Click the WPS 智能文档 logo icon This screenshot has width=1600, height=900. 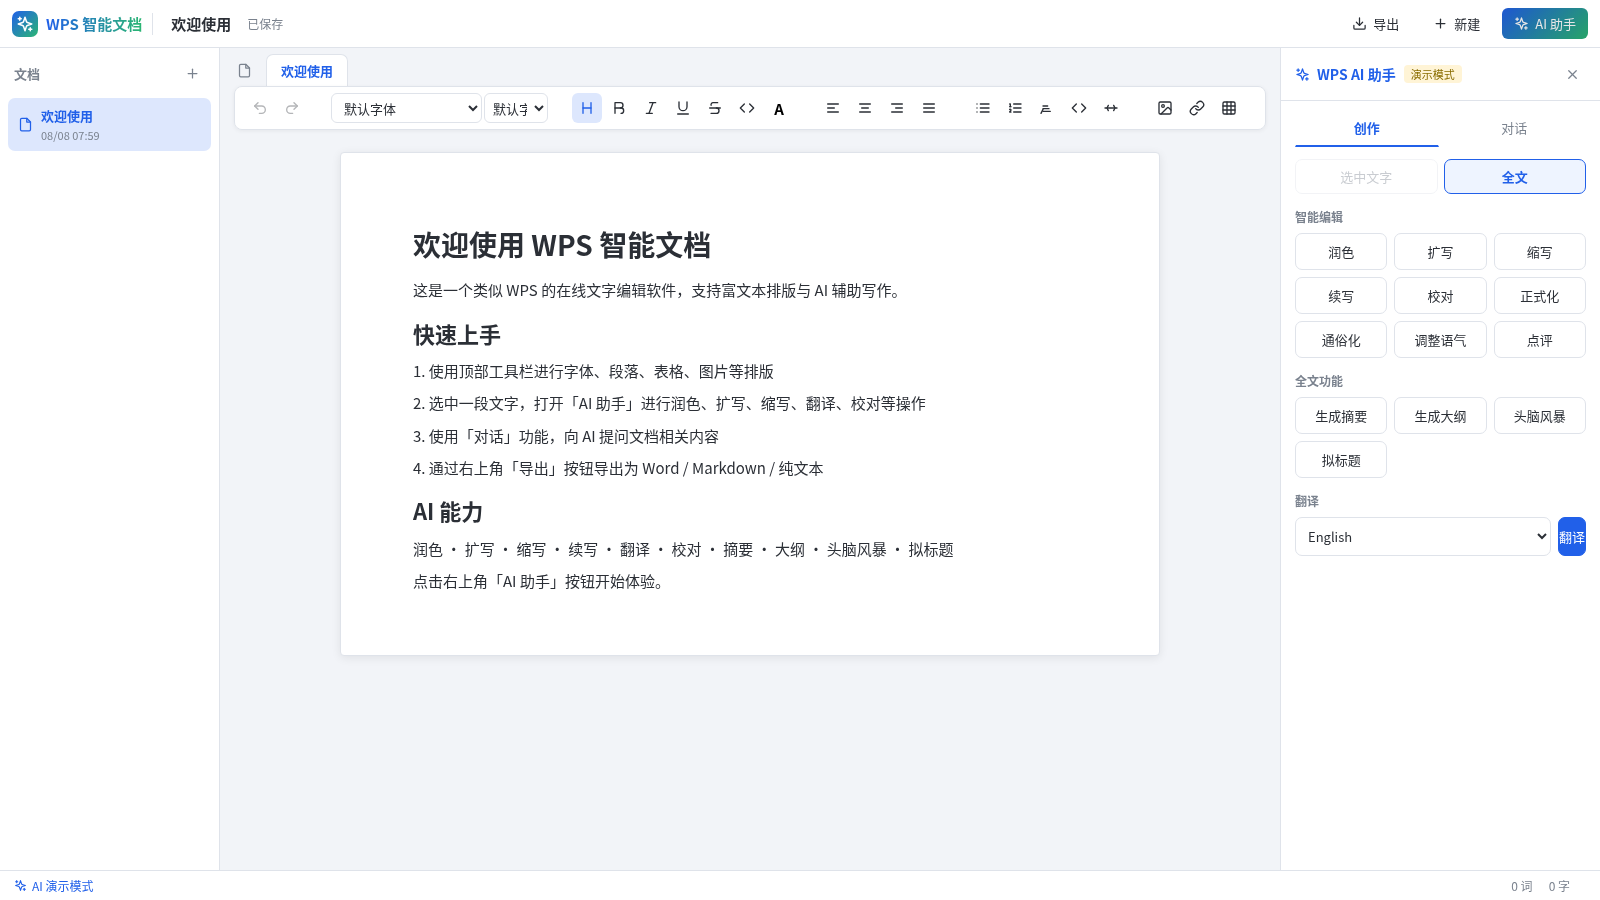point(25,24)
